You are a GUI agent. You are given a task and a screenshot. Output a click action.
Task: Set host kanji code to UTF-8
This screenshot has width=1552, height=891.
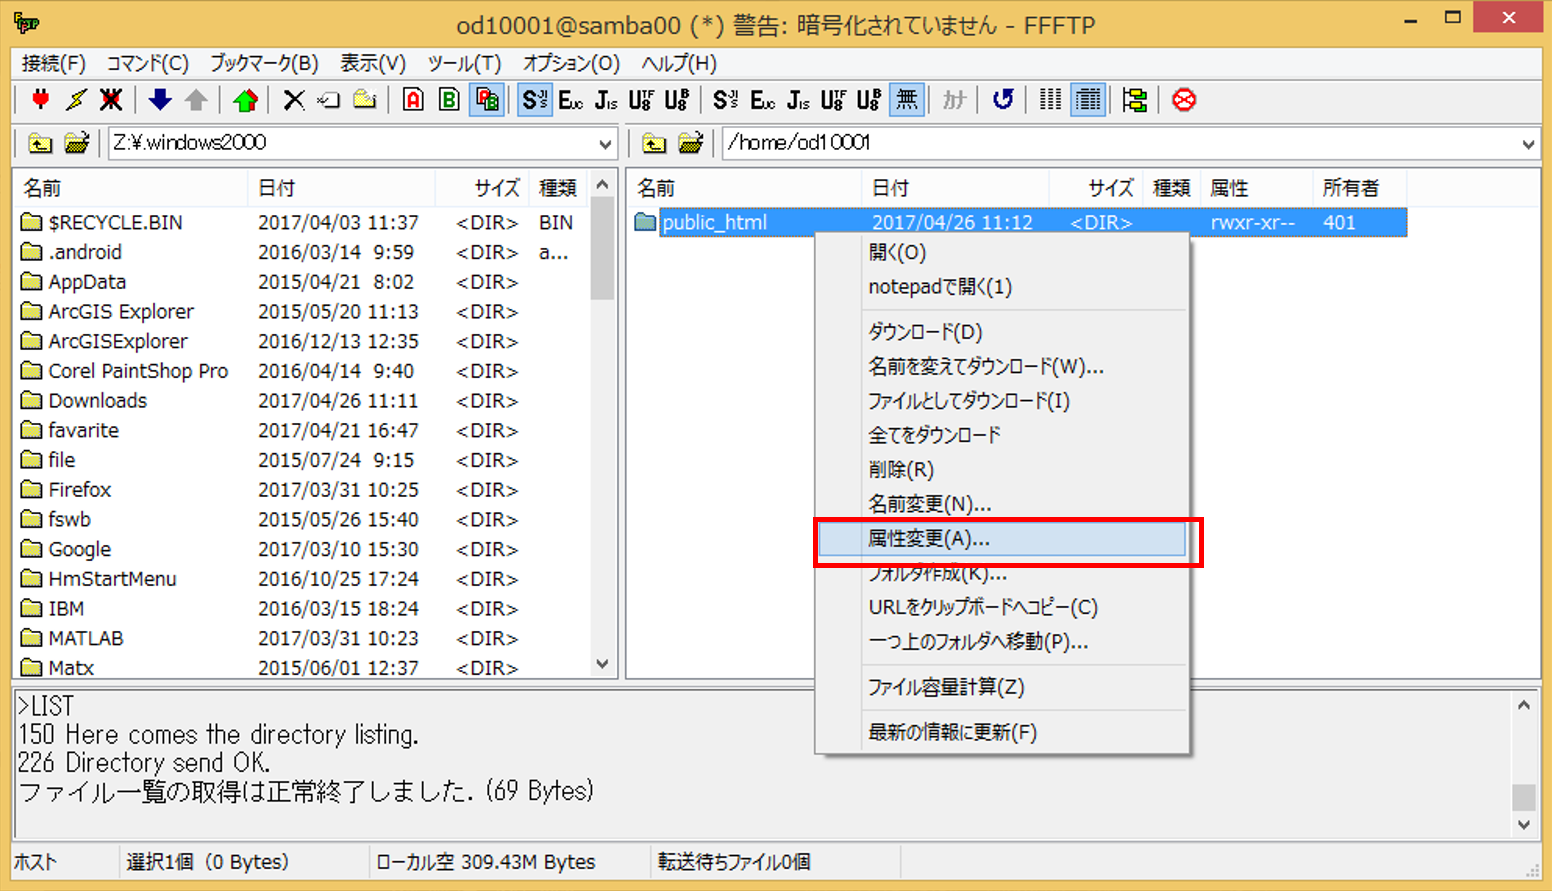(833, 100)
